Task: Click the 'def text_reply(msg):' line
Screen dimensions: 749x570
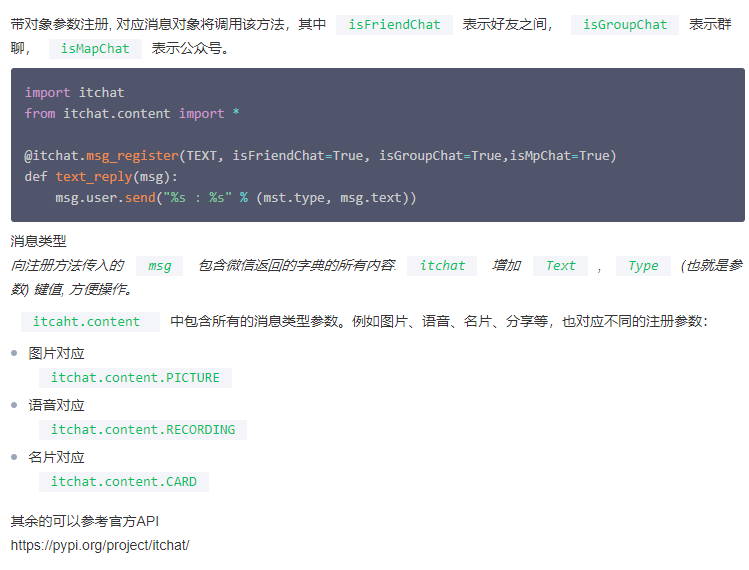Action: [101, 176]
